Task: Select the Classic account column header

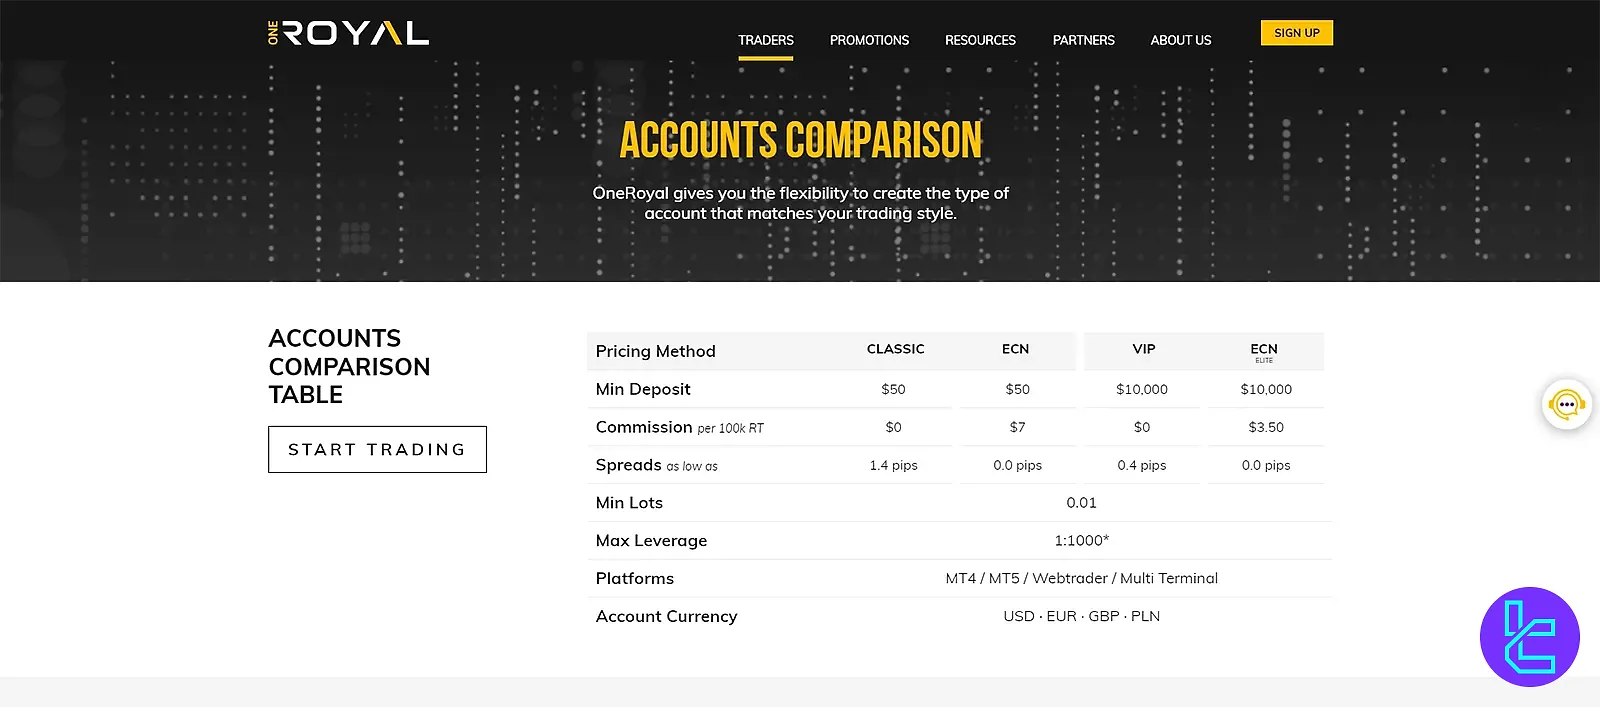Action: tap(895, 349)
